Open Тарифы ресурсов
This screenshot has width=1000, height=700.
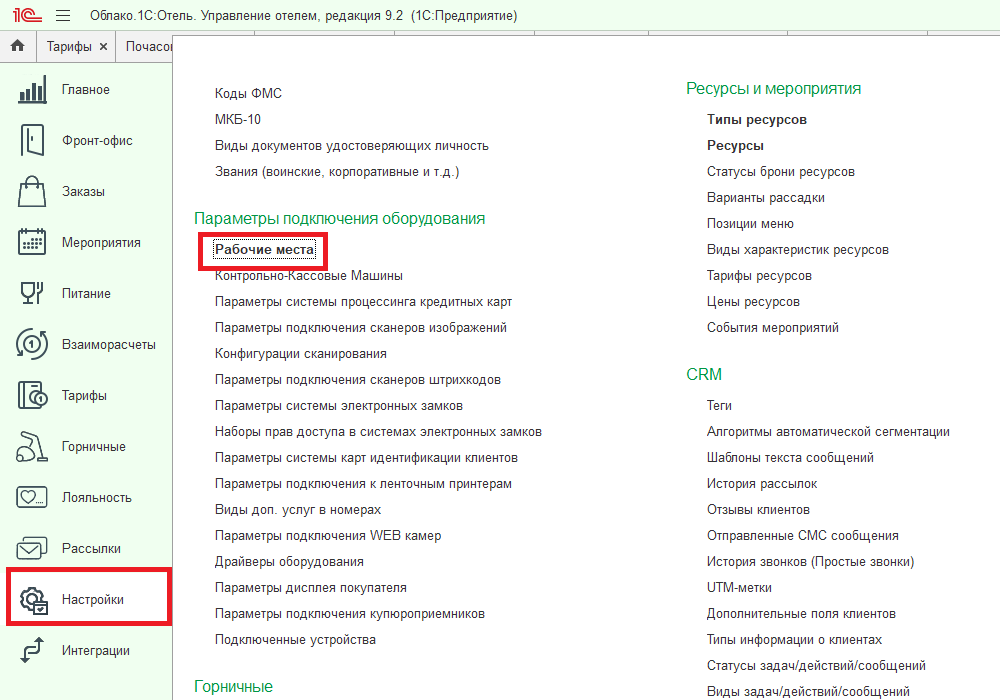point(759,276)
